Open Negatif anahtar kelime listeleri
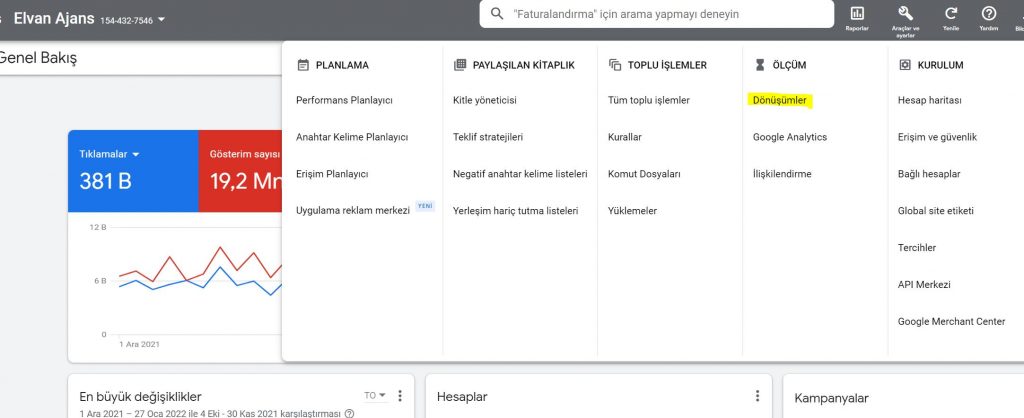Screen dimensions: 1024x418 pos(520,174)
